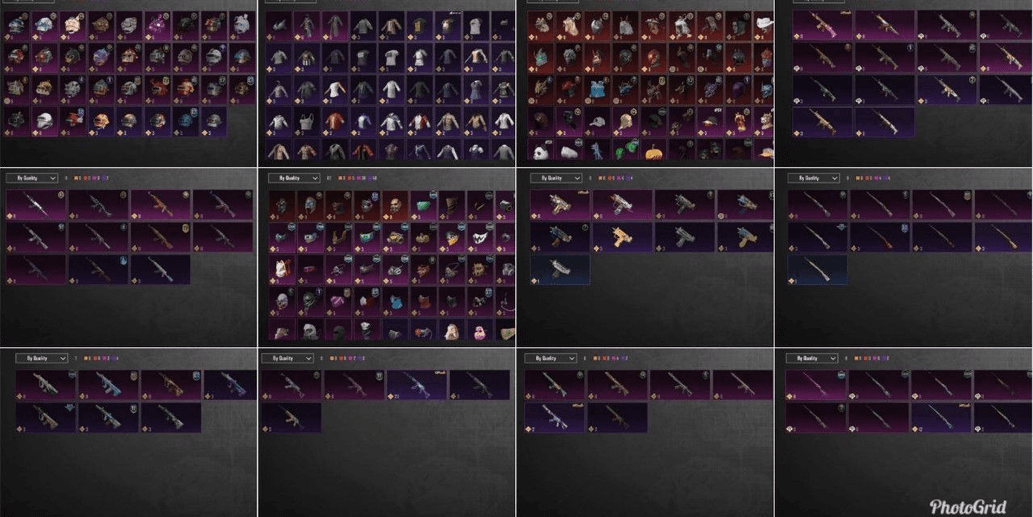
Task: Select the silver pistol in the blue tile
Action: [x=560, y=269]
